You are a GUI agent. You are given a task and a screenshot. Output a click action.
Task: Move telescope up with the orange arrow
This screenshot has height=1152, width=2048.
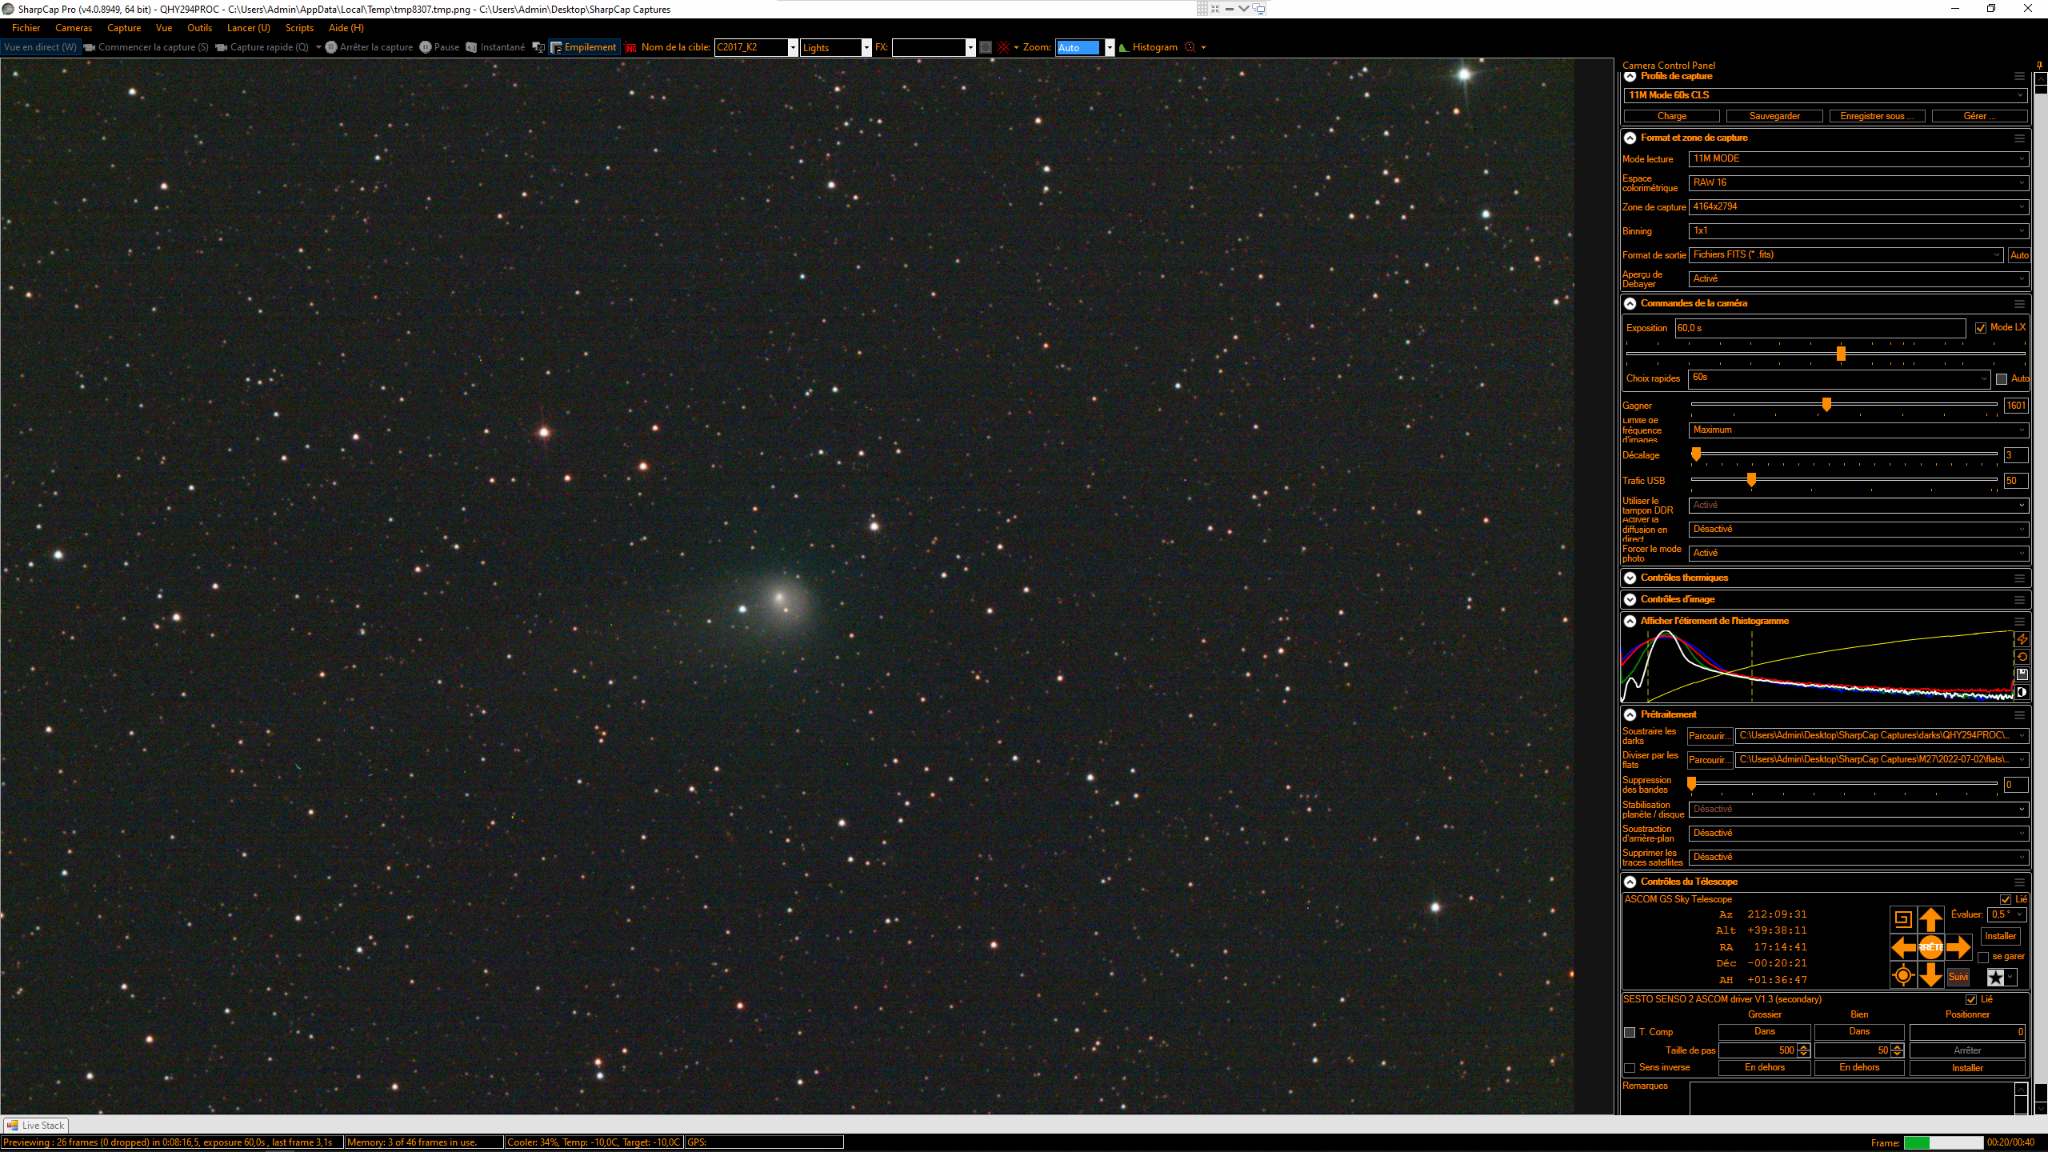coord(1930,919)
